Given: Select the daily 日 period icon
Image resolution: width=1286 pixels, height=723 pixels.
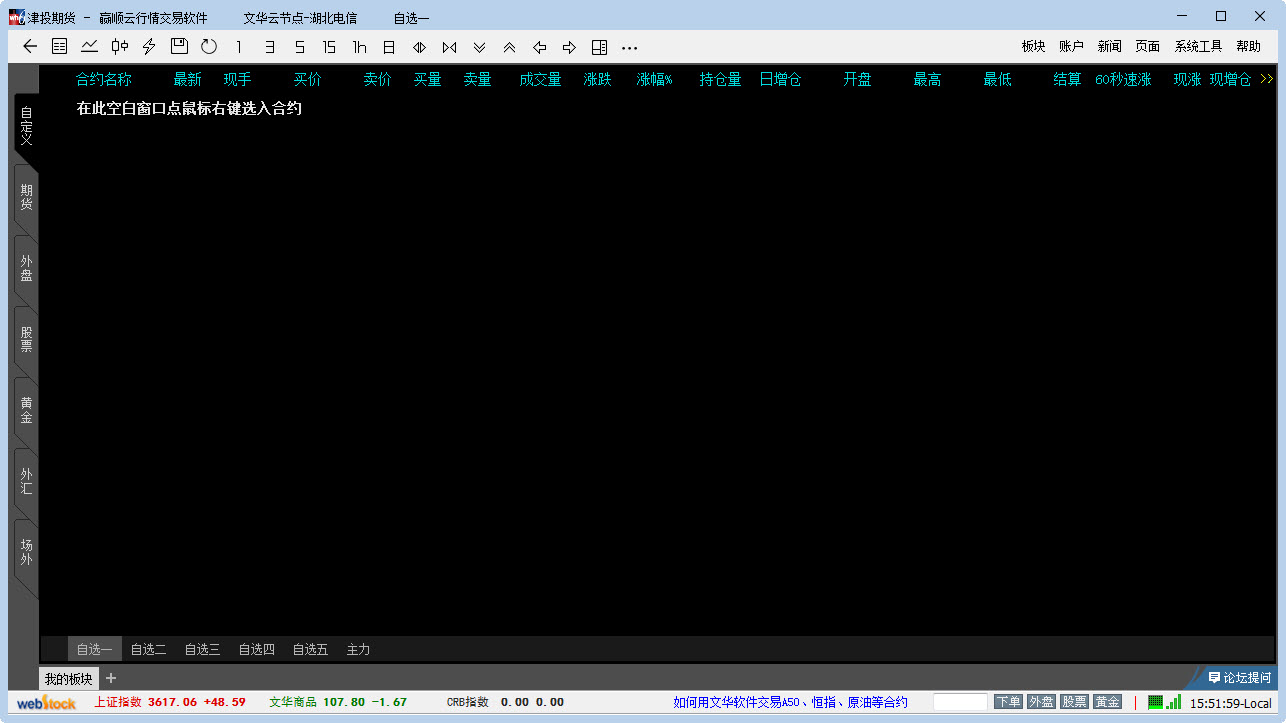Looking at the screenshot, I should click(389, 46).
